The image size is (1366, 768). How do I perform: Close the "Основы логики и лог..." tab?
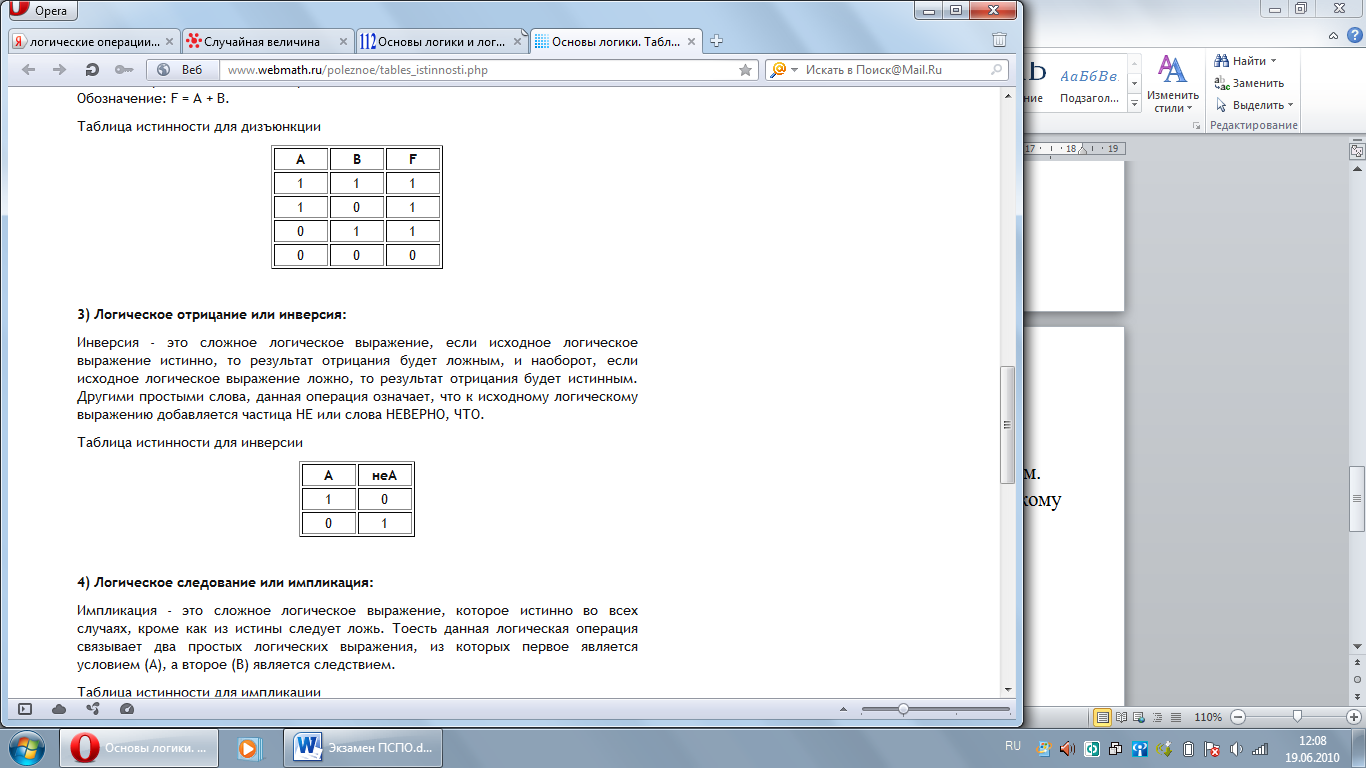tap(515, 42)
